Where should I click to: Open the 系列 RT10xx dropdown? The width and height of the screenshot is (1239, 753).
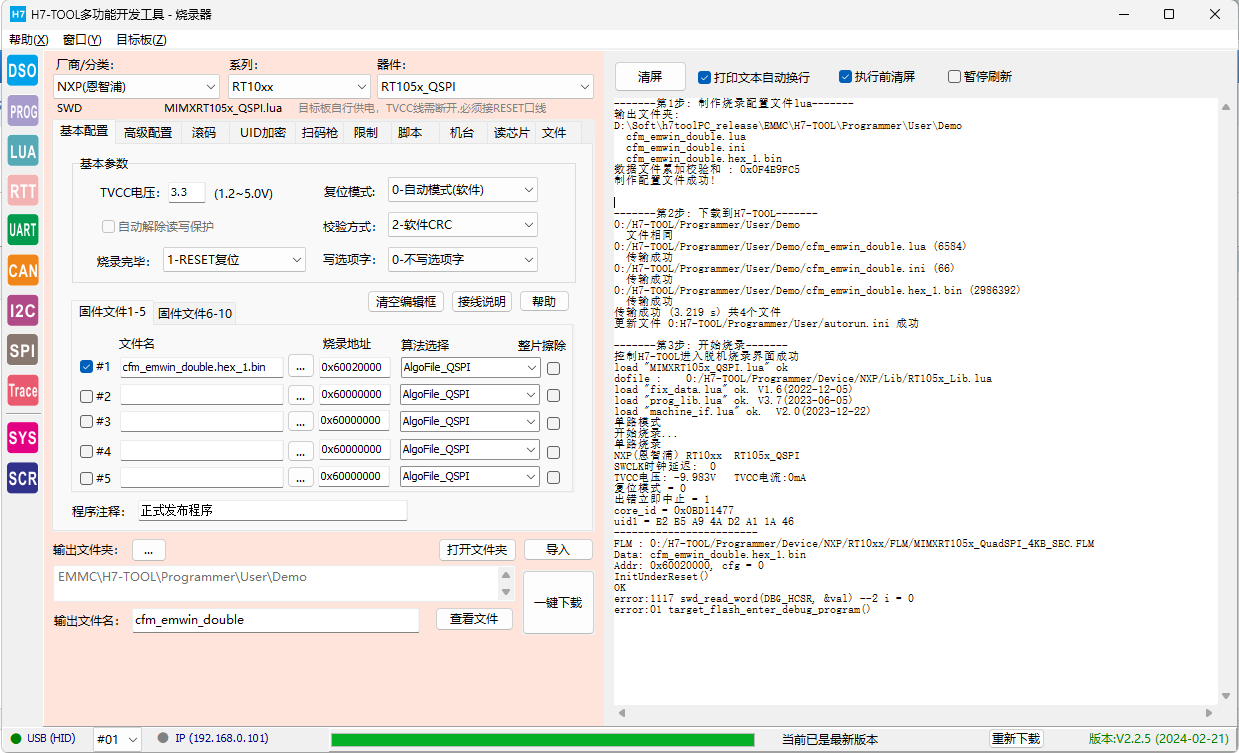tap(297, 87)
